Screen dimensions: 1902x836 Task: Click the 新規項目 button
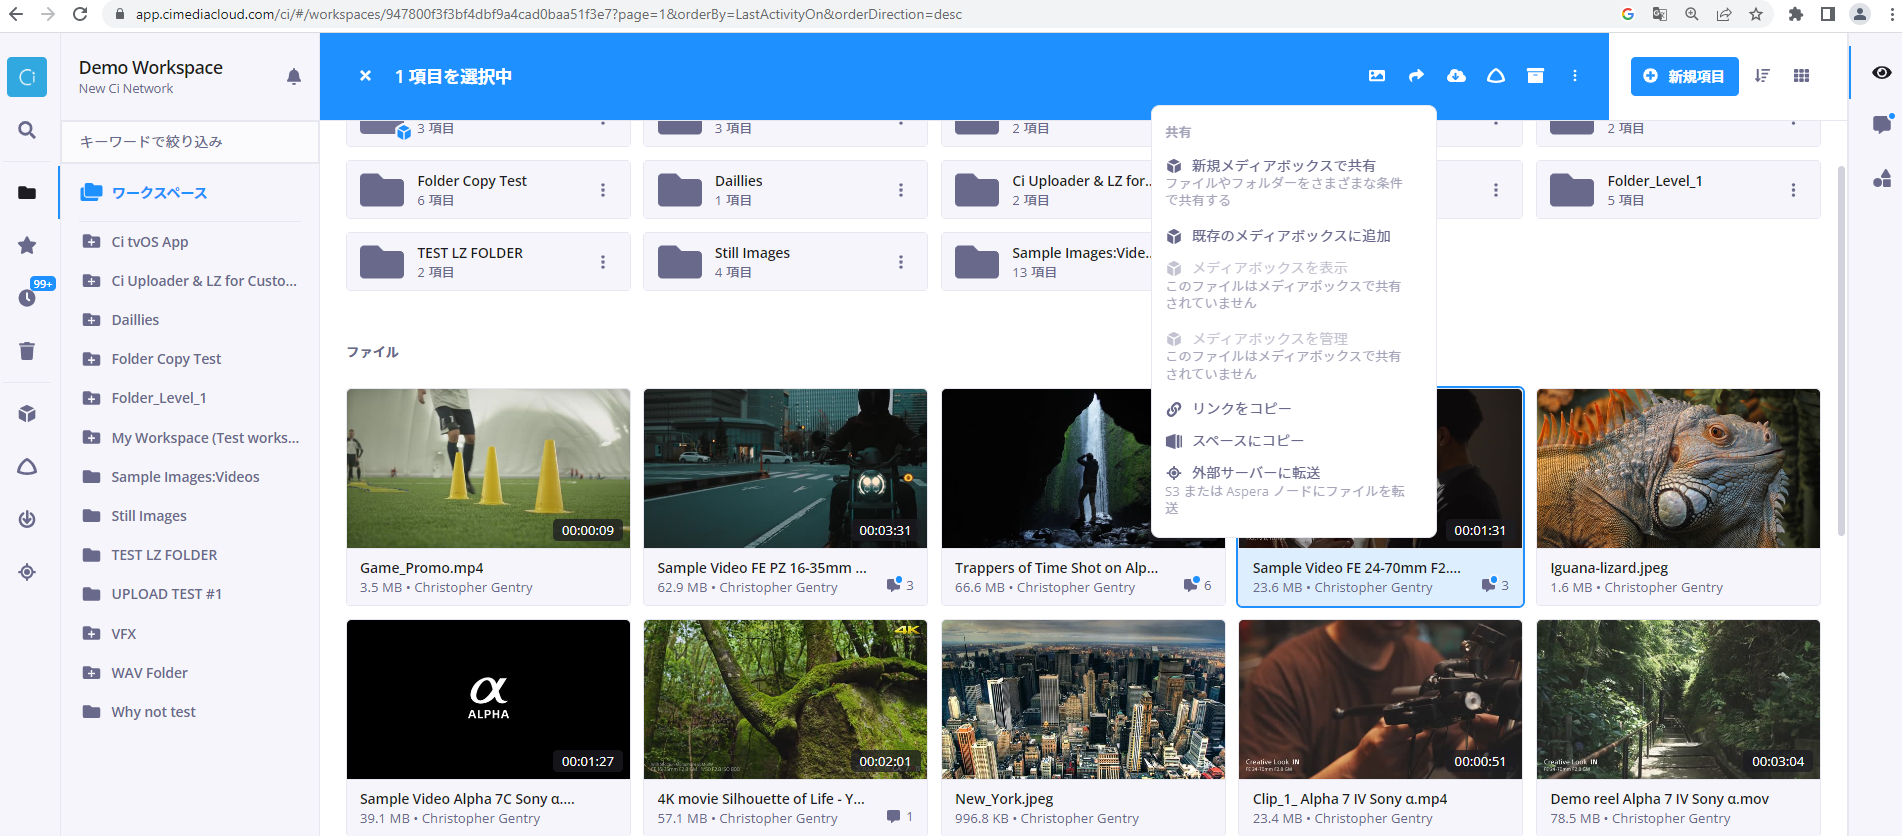[x=1684, y=76]
